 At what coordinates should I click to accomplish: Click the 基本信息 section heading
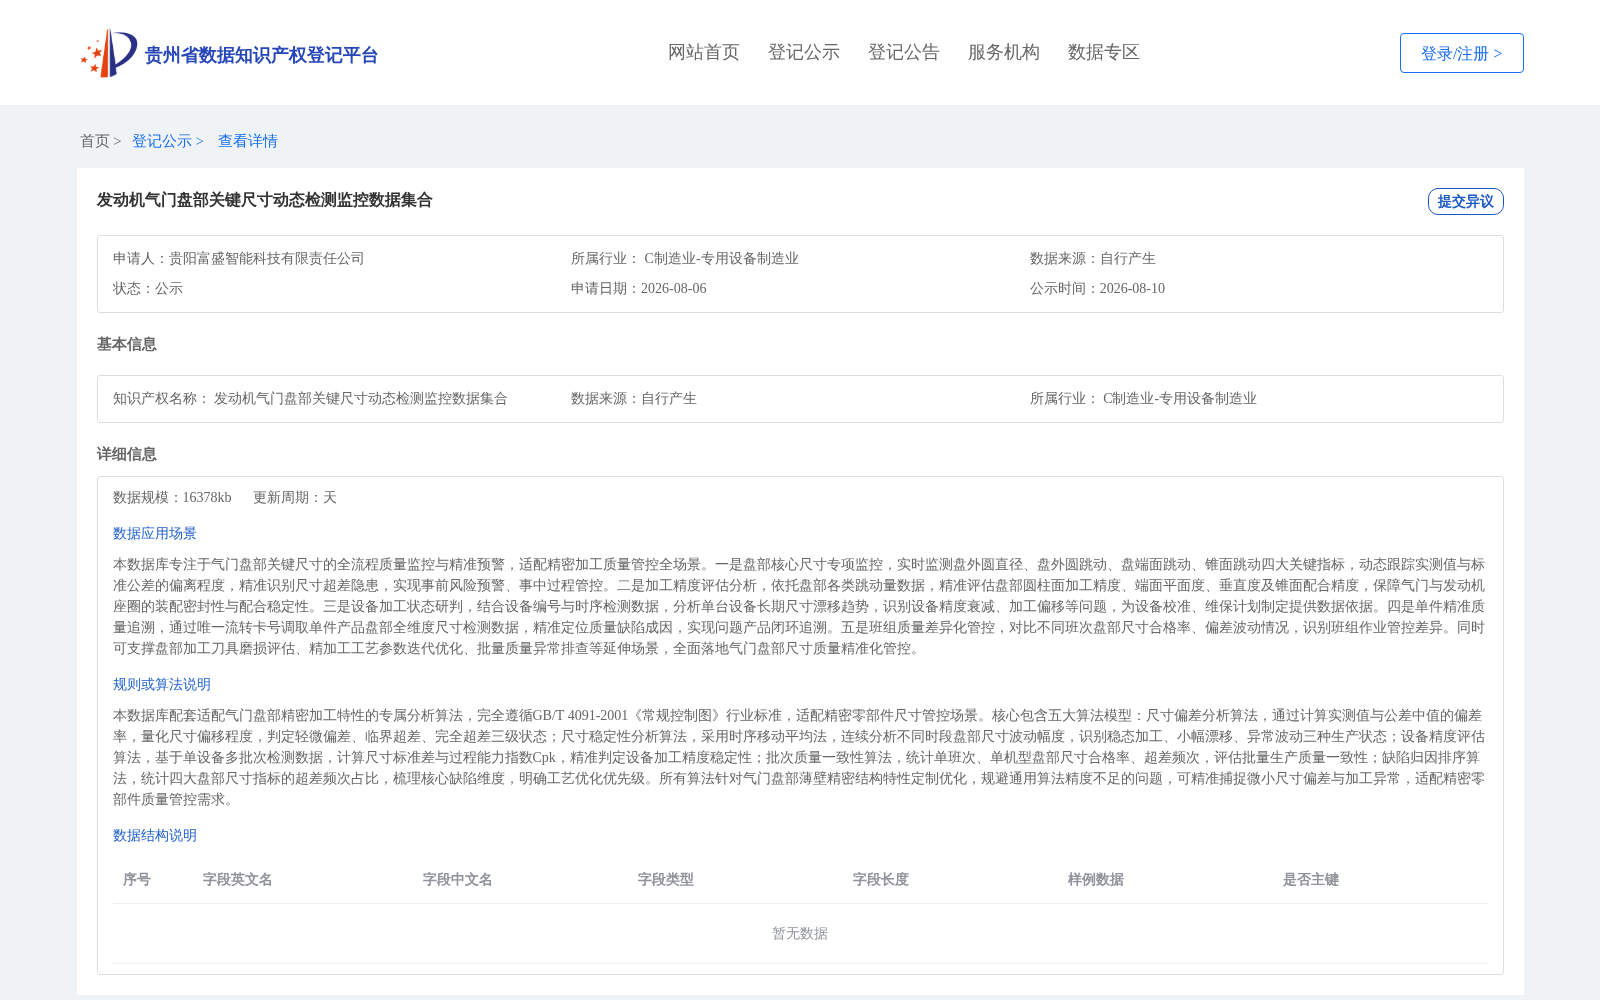(127, 344)
